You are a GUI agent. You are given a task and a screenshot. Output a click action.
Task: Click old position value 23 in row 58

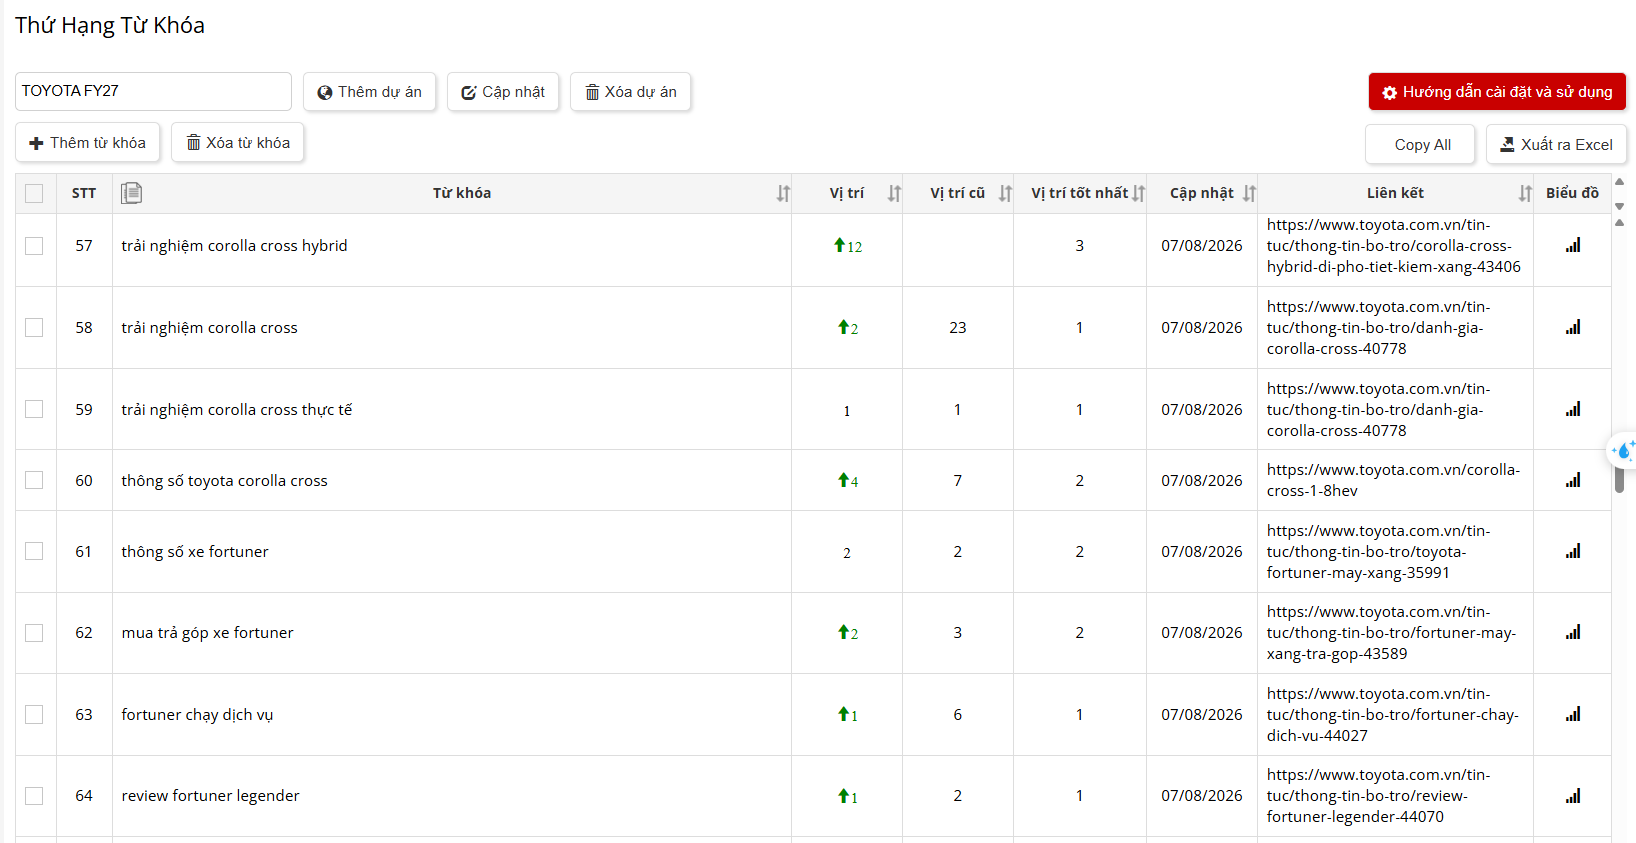point(958,328)
